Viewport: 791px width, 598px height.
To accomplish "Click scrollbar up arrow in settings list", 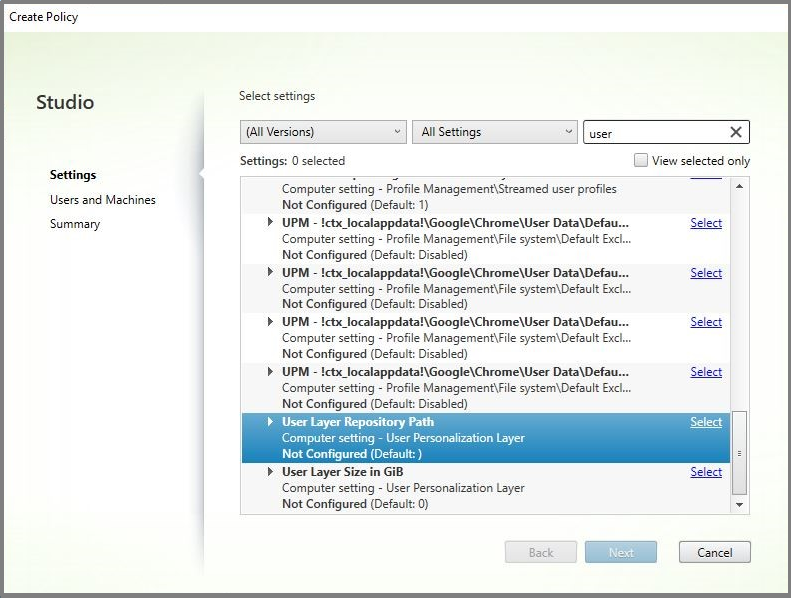I will (740, 186).
